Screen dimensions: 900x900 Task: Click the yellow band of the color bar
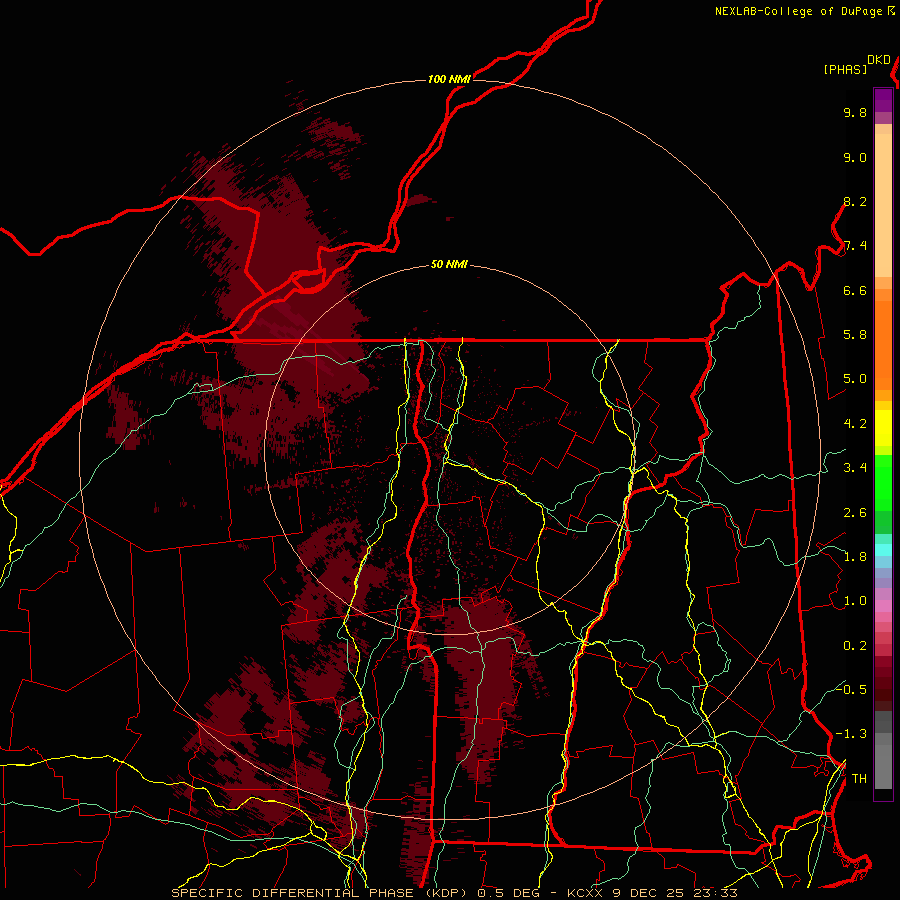click(883, 428)
